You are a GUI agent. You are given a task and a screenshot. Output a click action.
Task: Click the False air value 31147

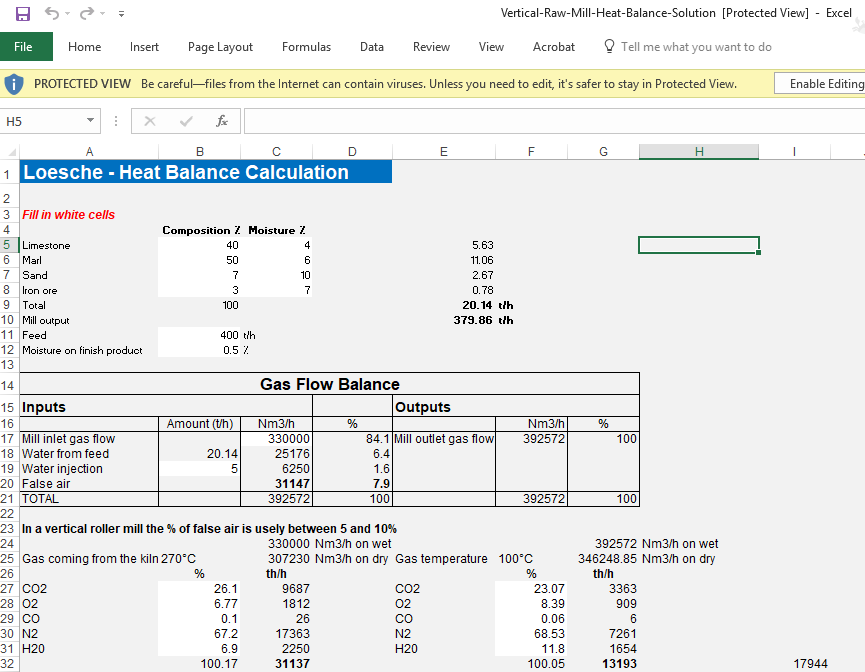(276, 483)
